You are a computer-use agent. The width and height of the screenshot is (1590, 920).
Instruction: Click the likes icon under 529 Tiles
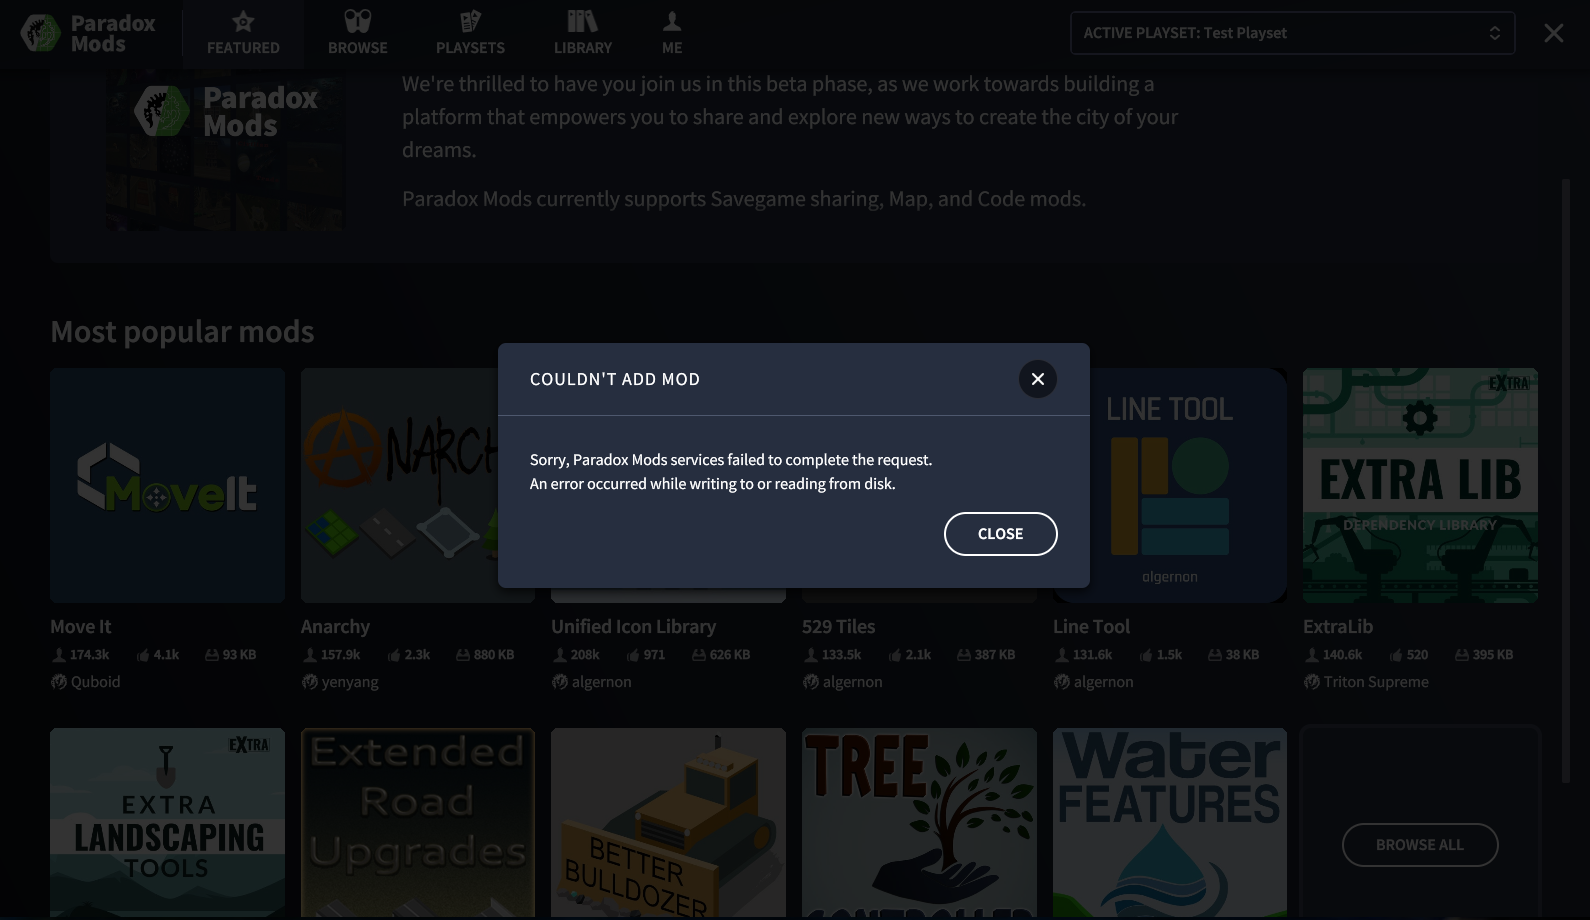(895, 655)
